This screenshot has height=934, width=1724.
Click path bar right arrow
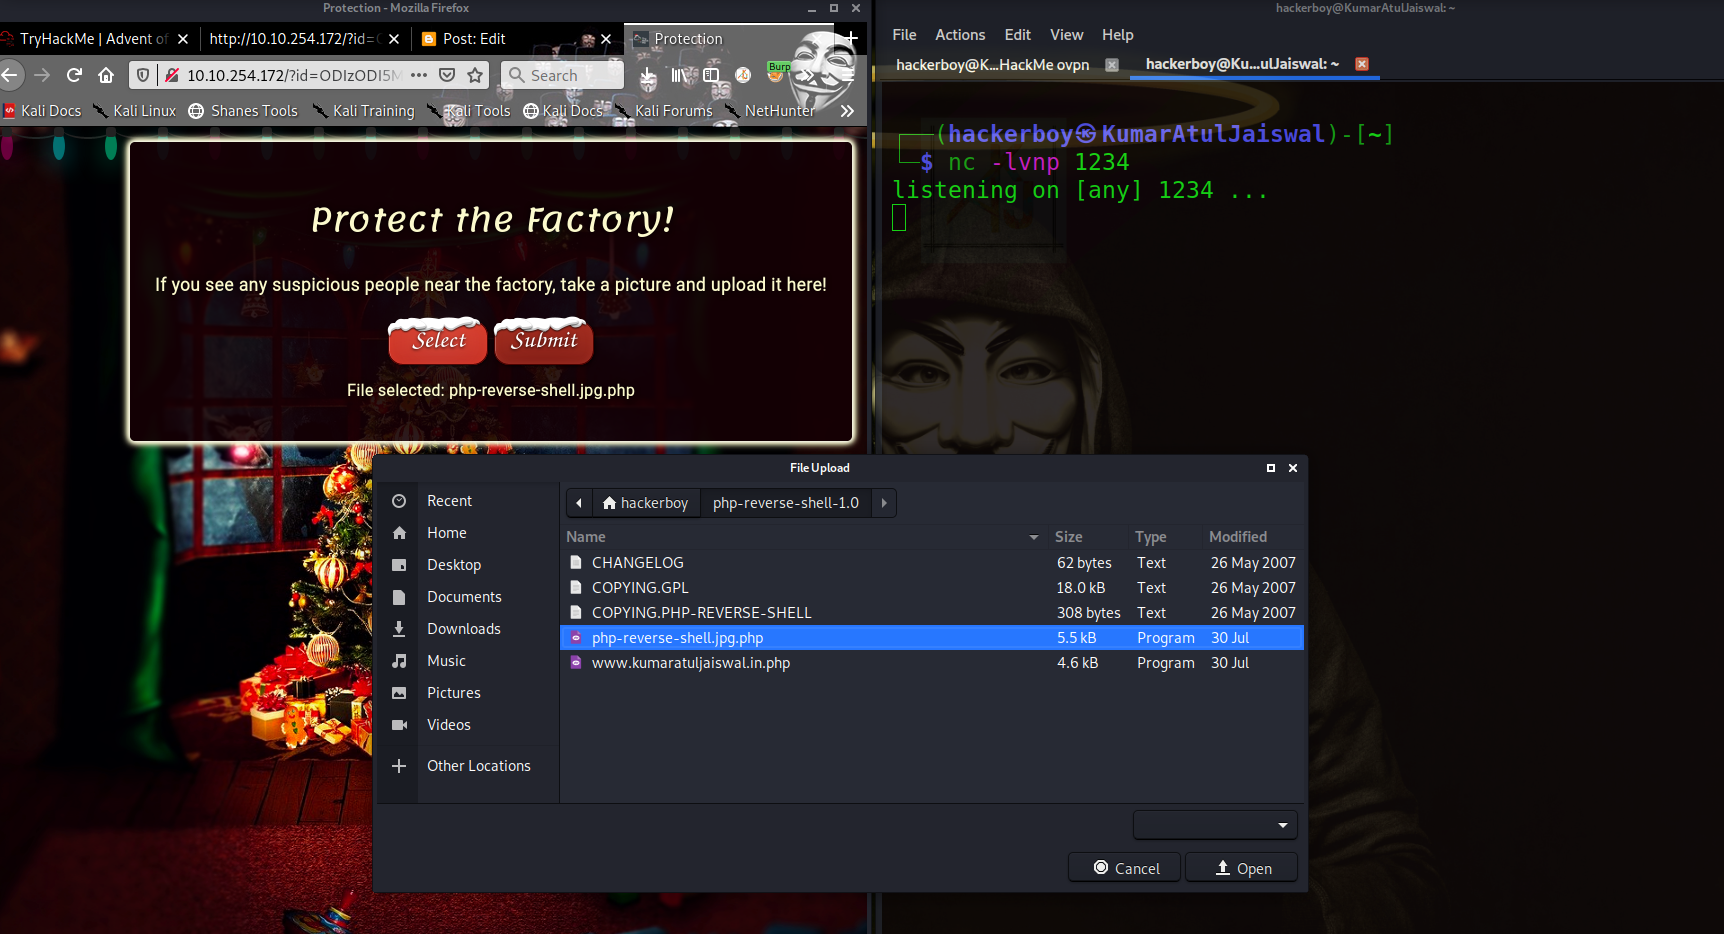coord(884,503)
